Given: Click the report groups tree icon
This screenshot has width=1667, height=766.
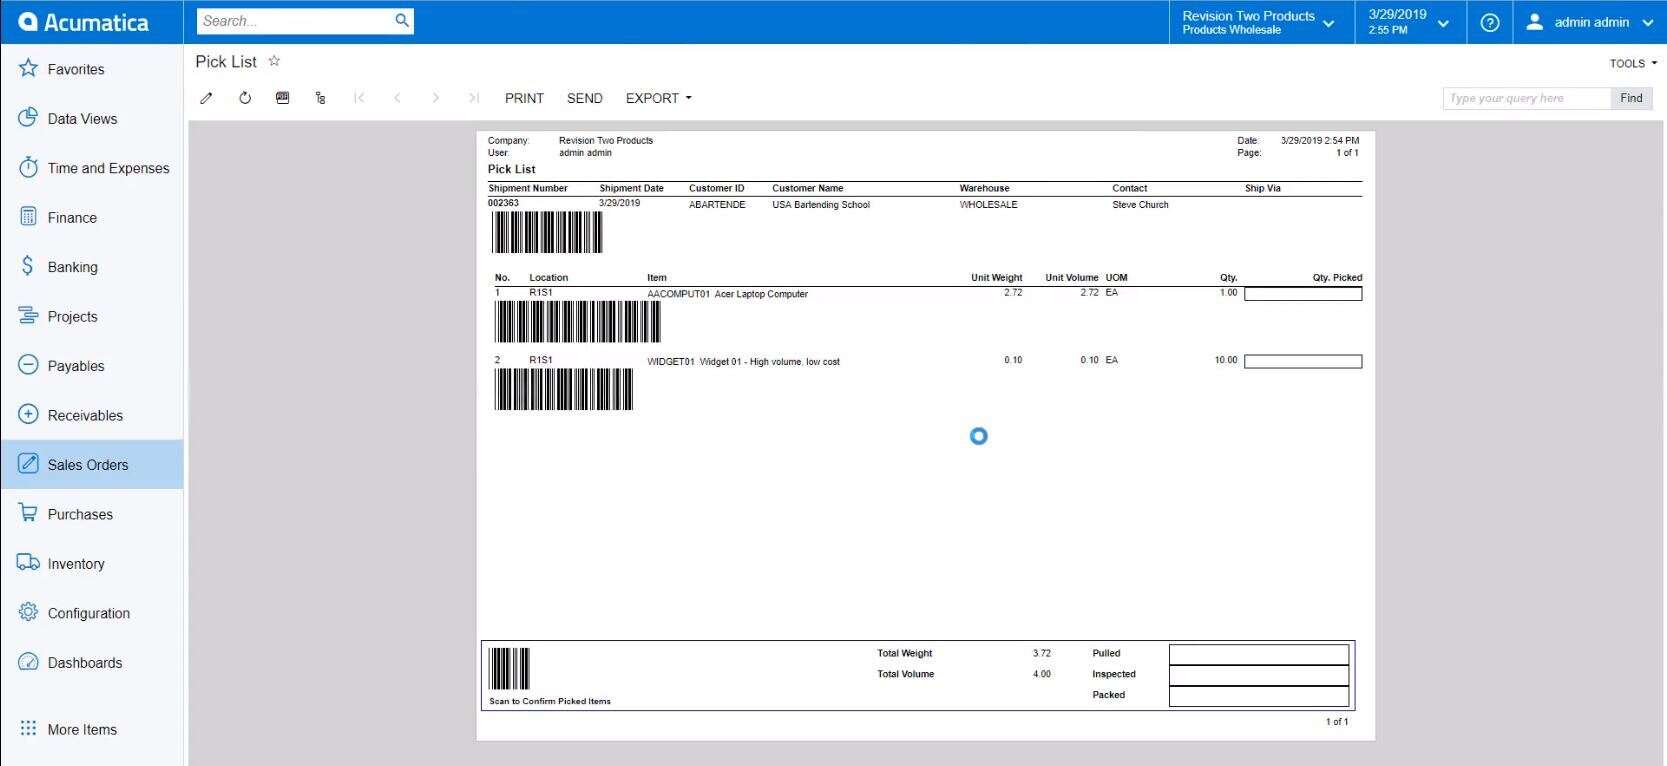Looking at the screenshot, I should click(320, 98).
